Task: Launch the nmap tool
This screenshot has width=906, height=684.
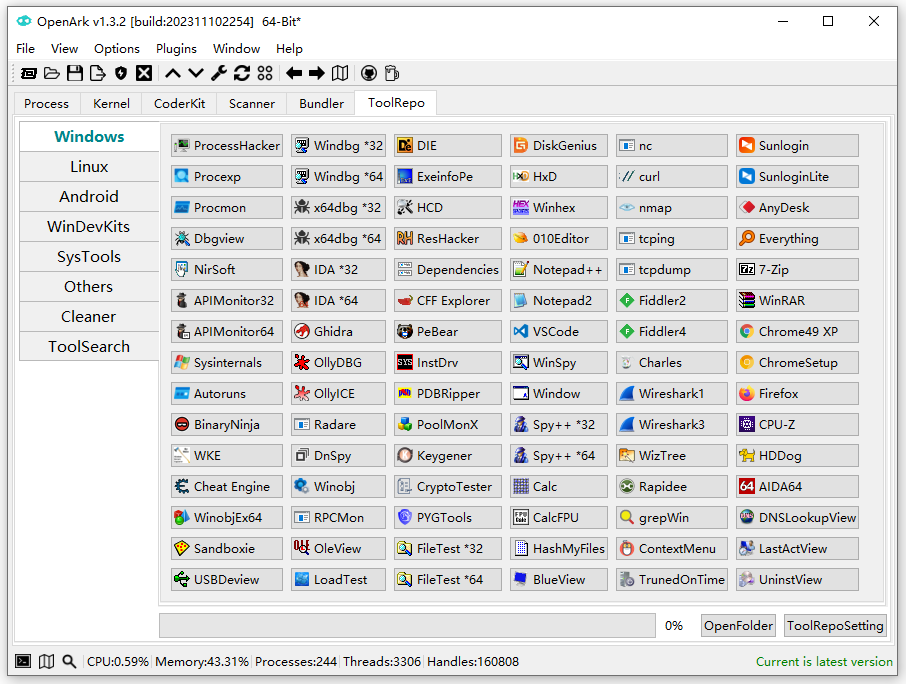Action: 671,207
